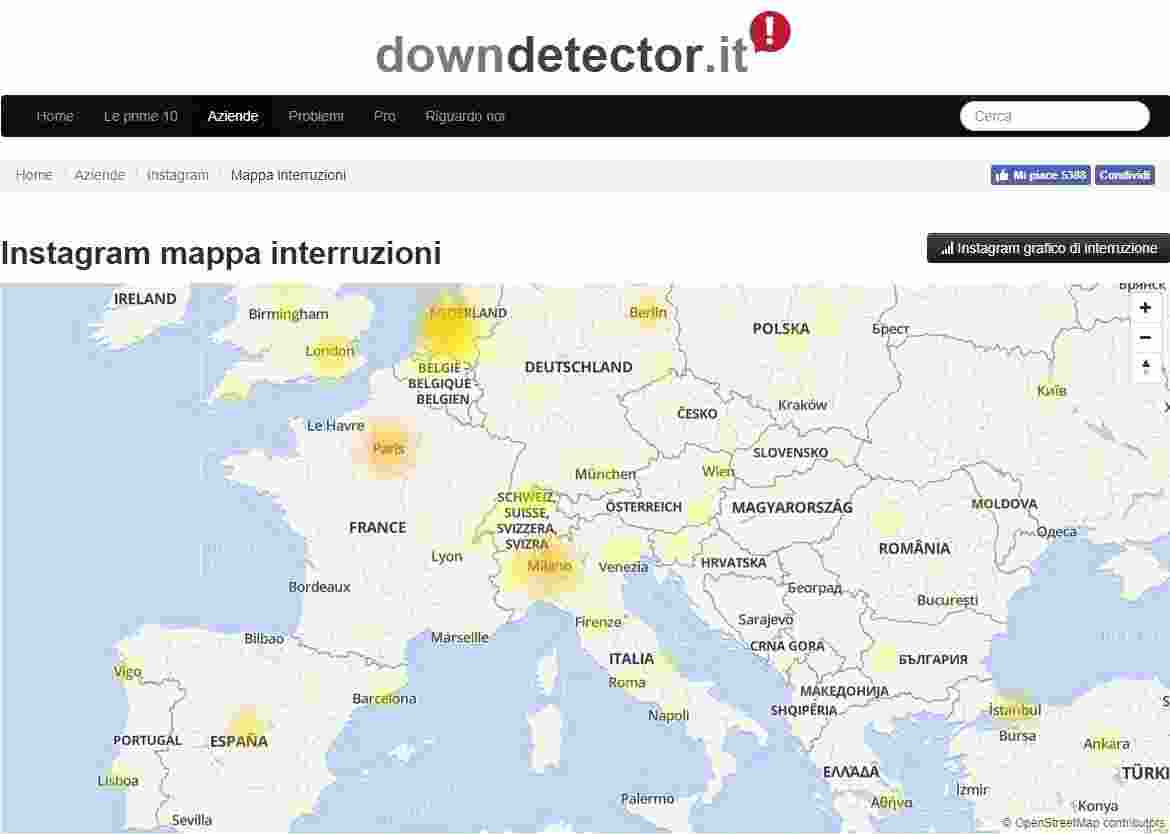Click the München label on map

click(x=605, y=474)
